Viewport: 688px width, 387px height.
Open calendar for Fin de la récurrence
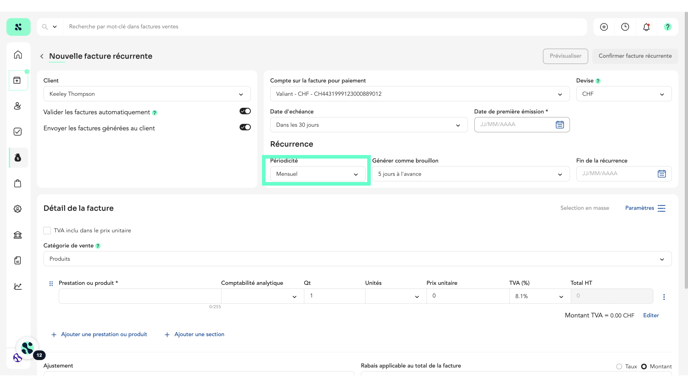[662, 174]
